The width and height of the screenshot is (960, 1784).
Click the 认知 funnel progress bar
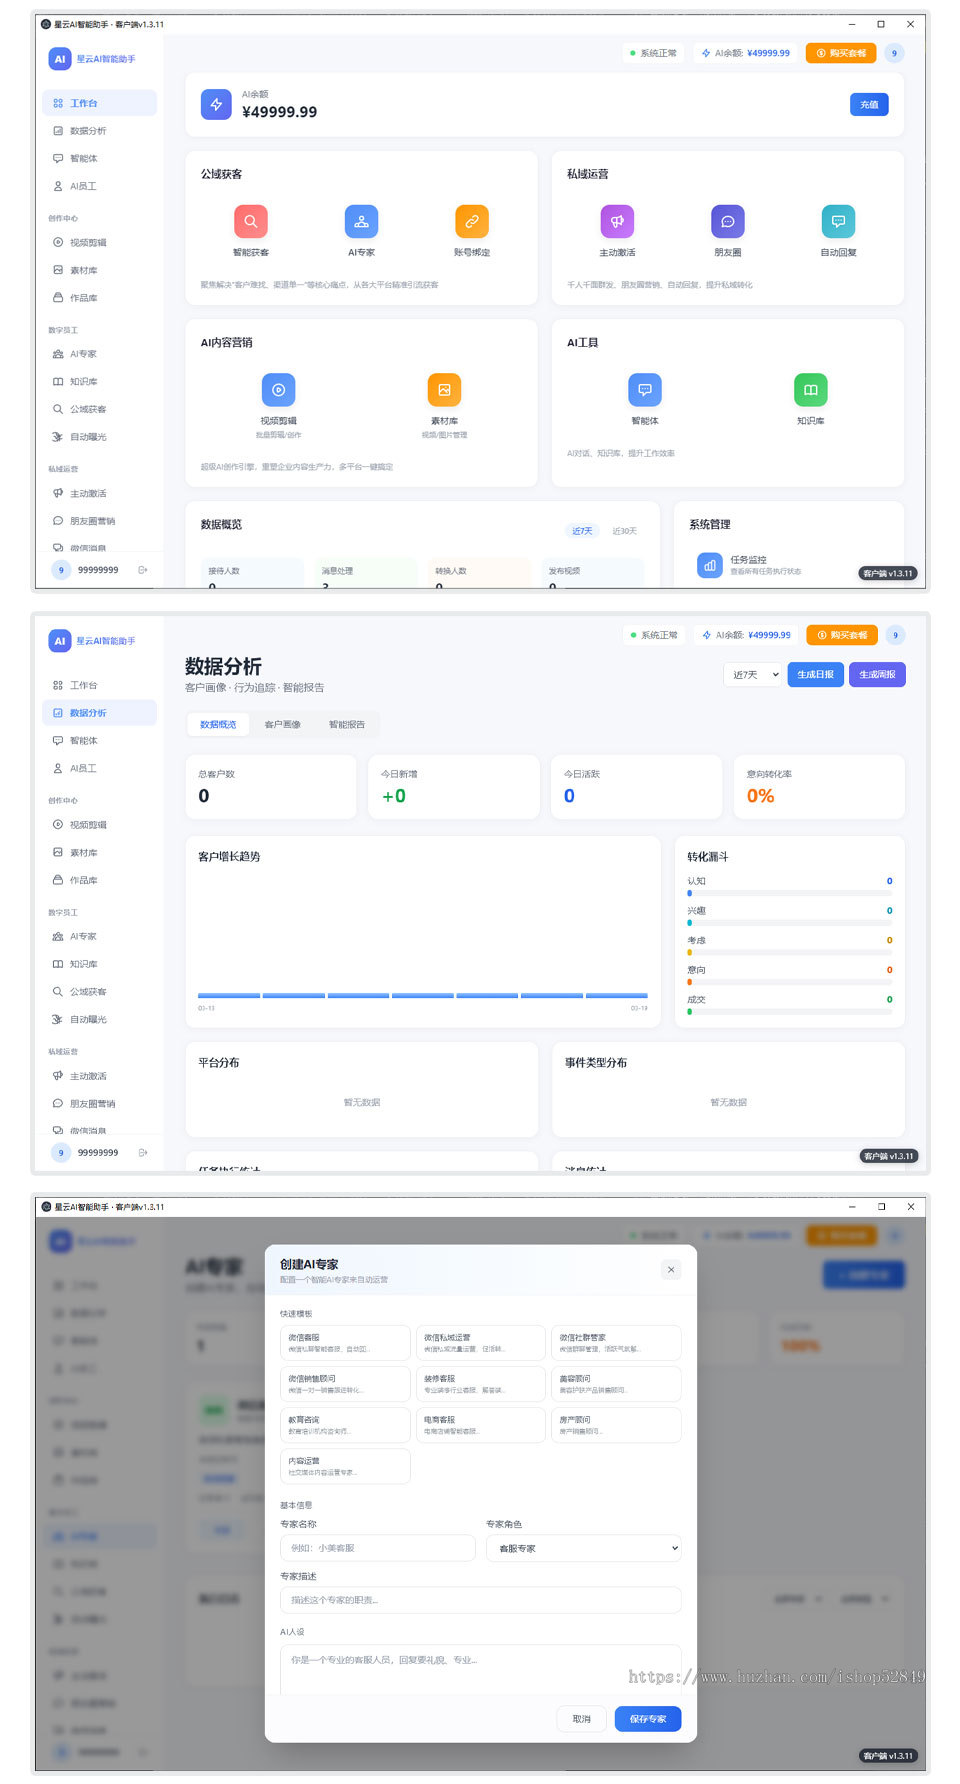(790, 893)
